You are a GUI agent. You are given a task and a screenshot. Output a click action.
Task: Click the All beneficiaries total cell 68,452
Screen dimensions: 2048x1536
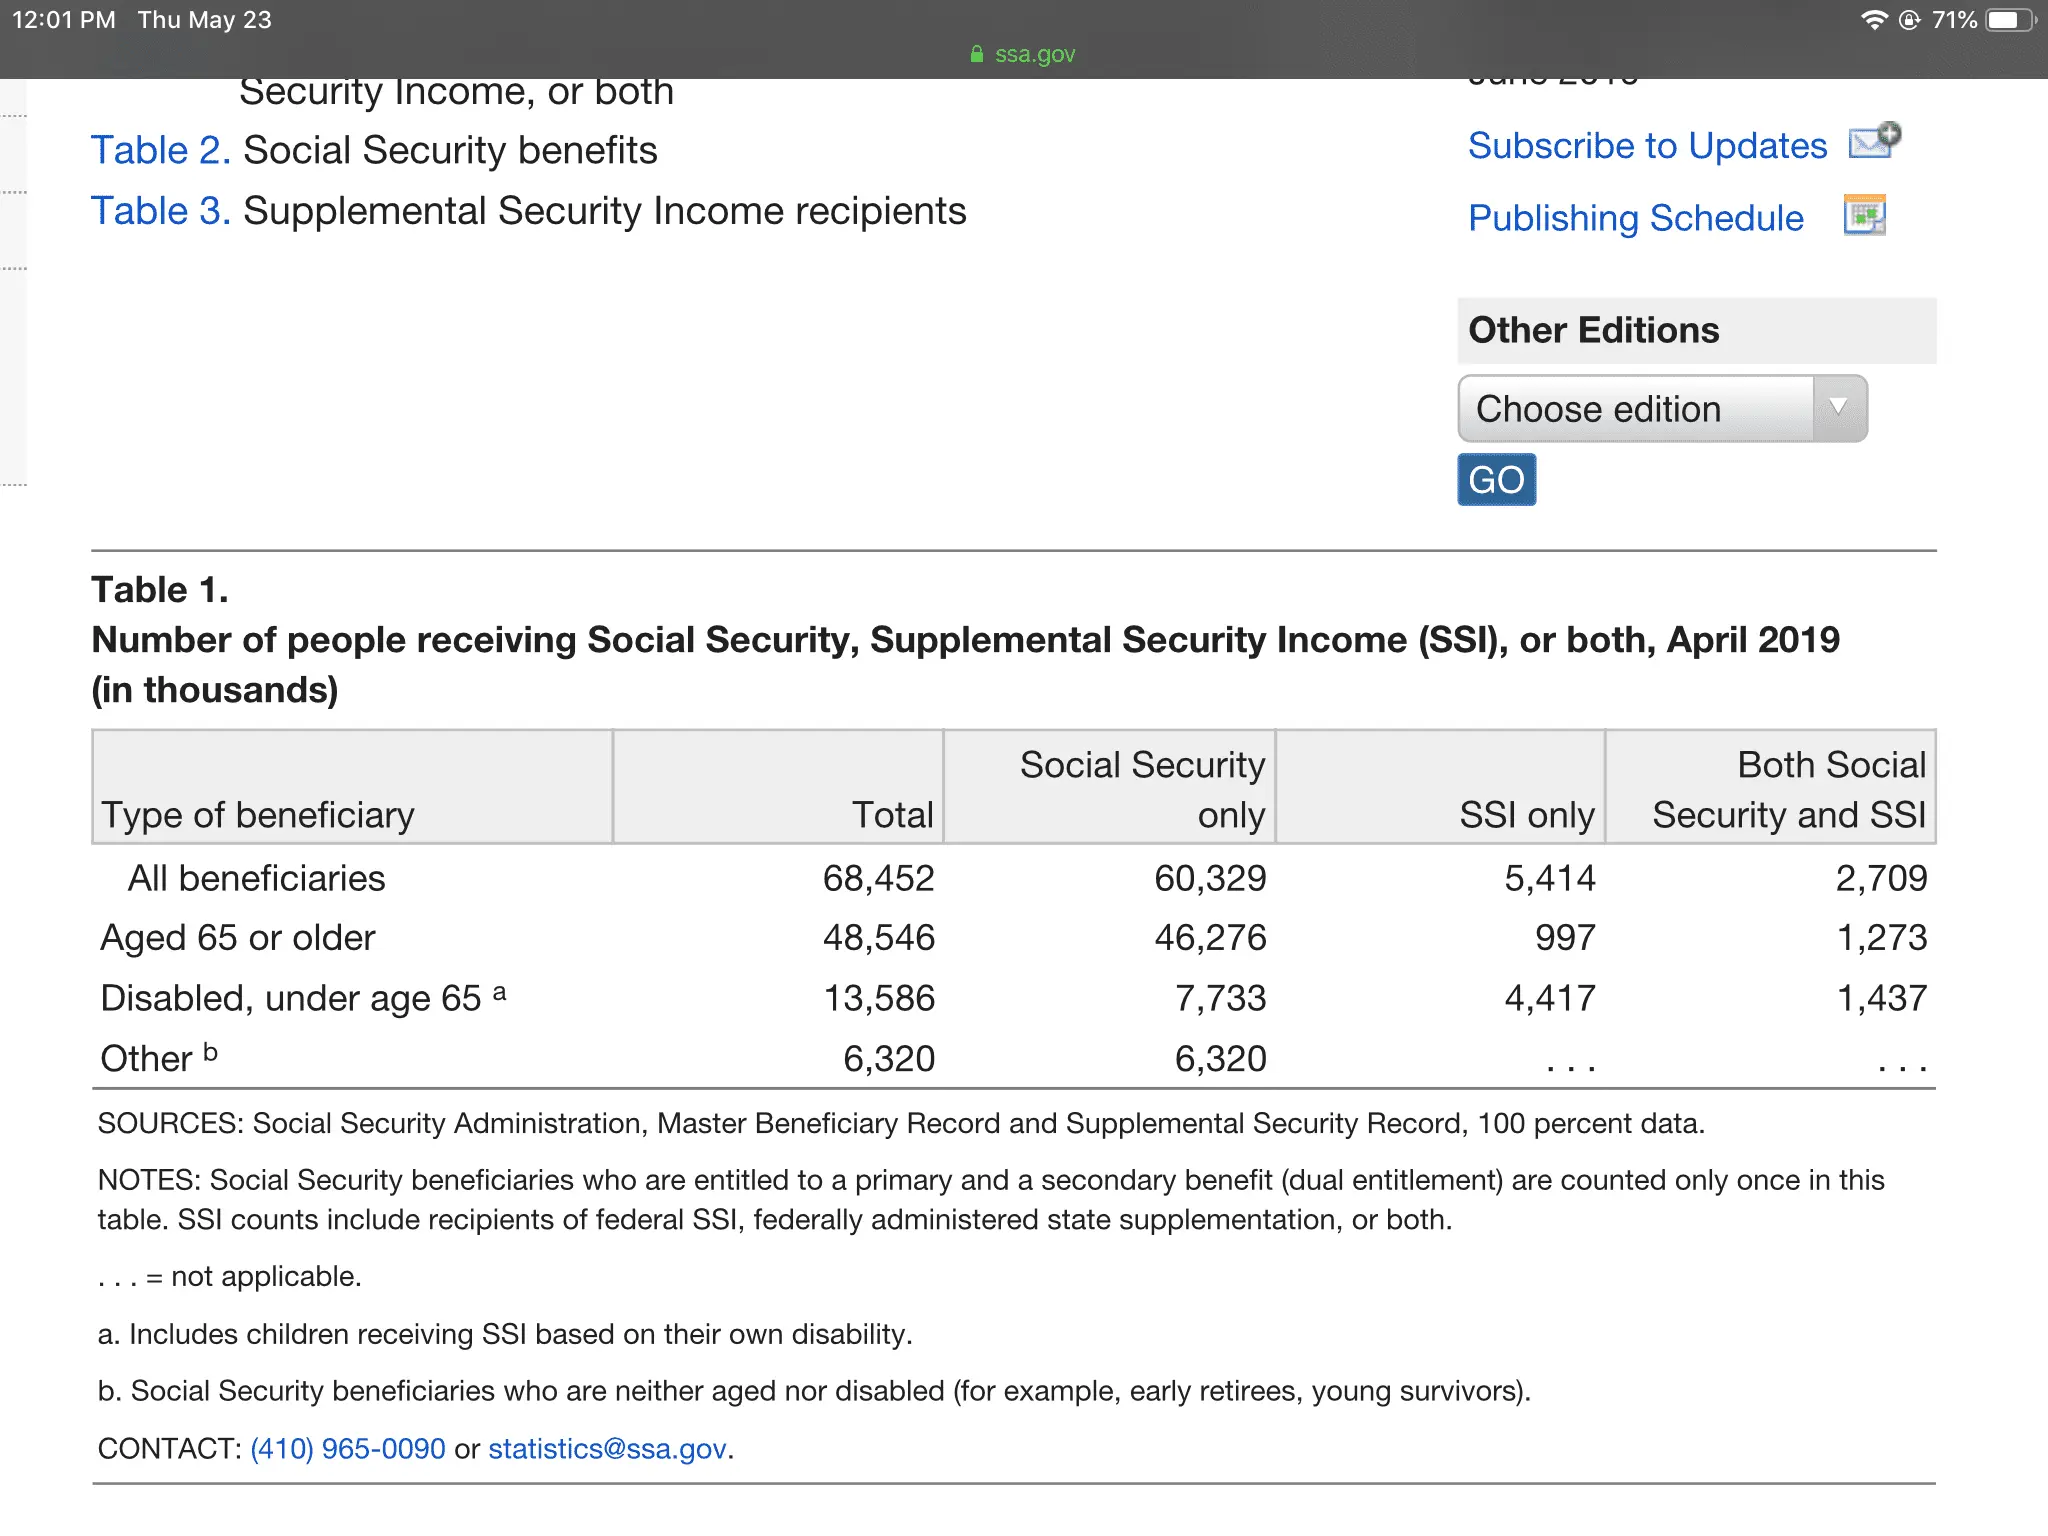pyautogui.click(x=877, y=878)
